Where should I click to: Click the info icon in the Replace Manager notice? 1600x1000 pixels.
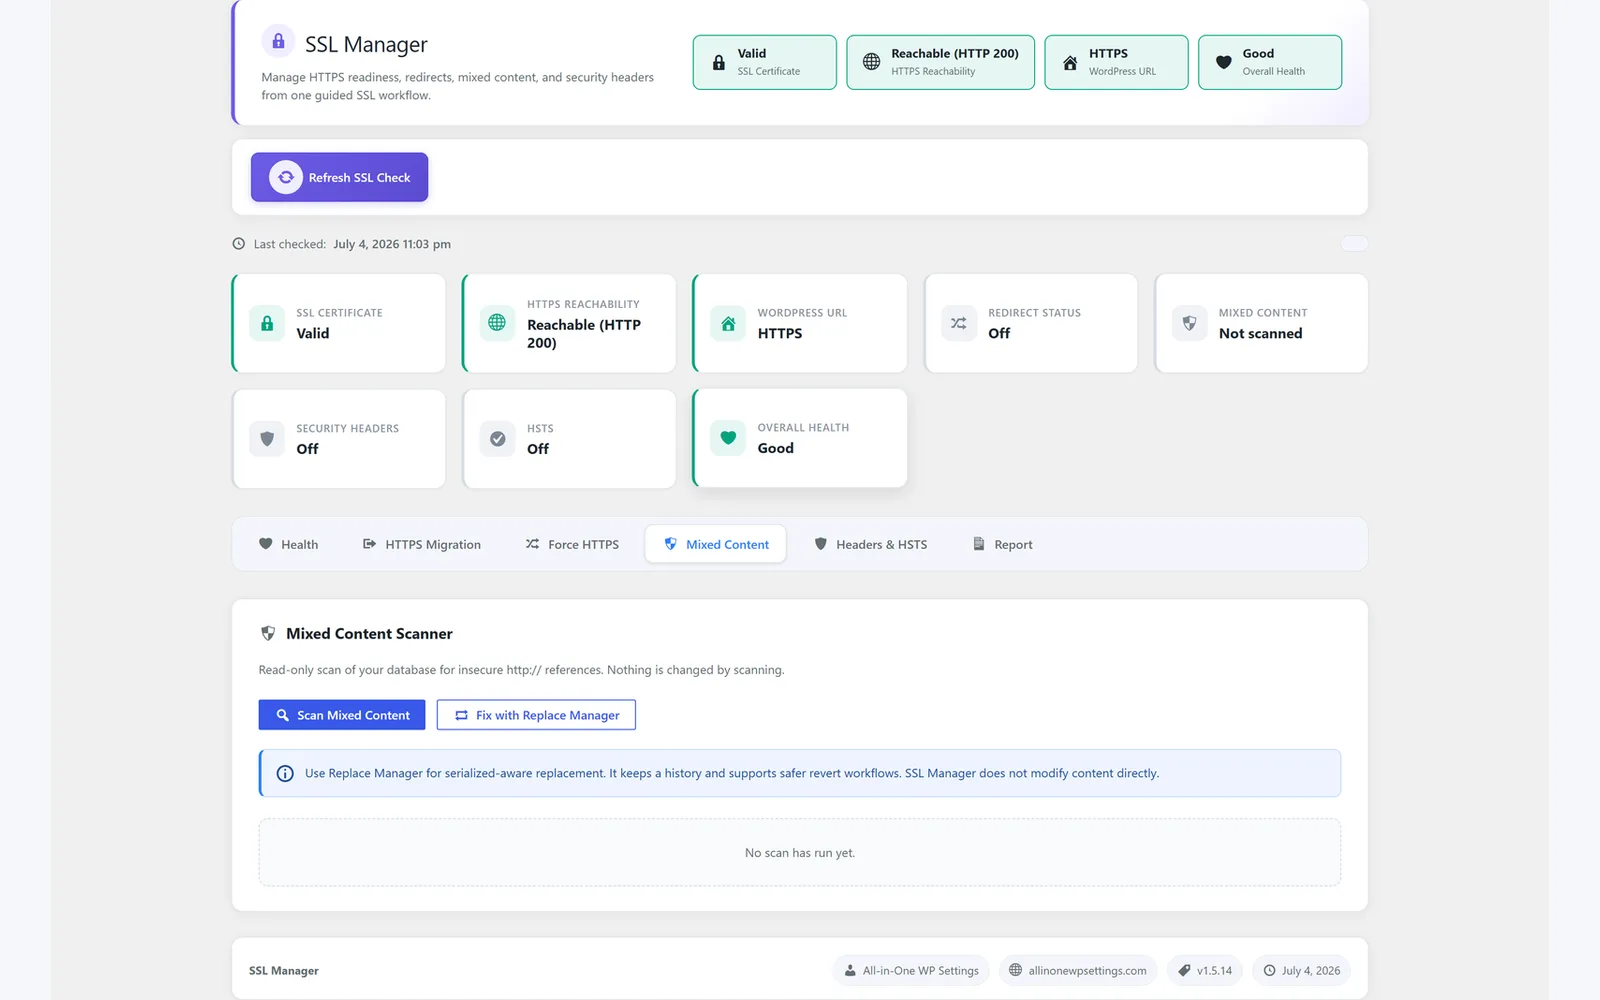point(285,773)
